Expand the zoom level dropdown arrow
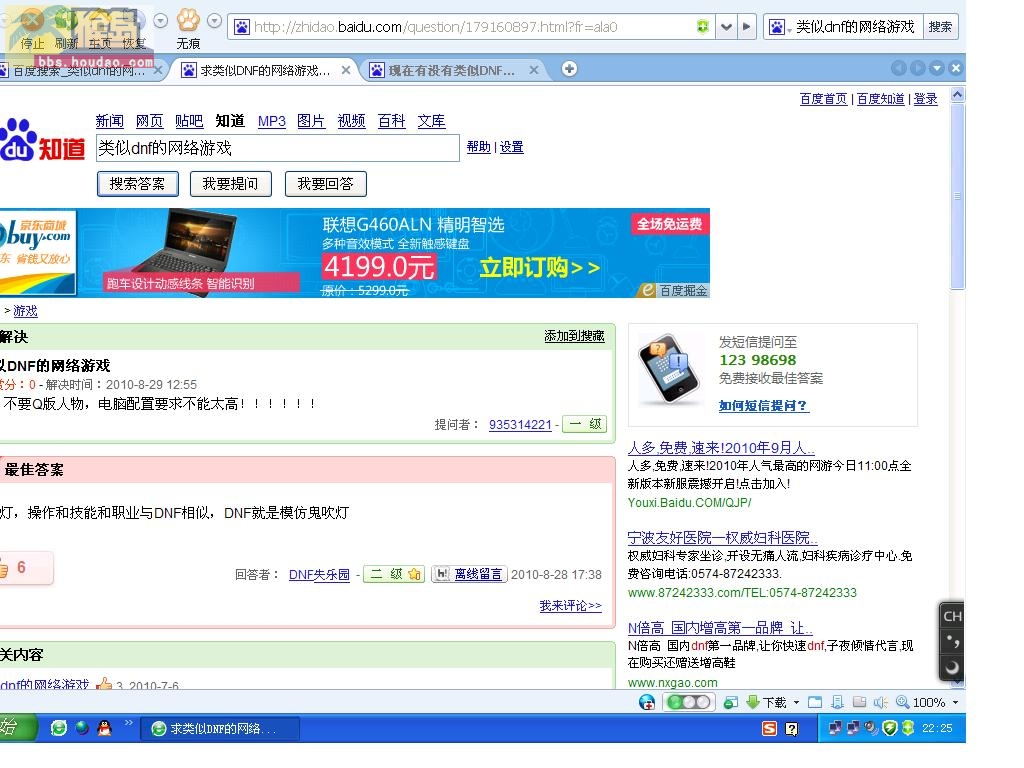The image size is (1024, 768). [955, 703]
